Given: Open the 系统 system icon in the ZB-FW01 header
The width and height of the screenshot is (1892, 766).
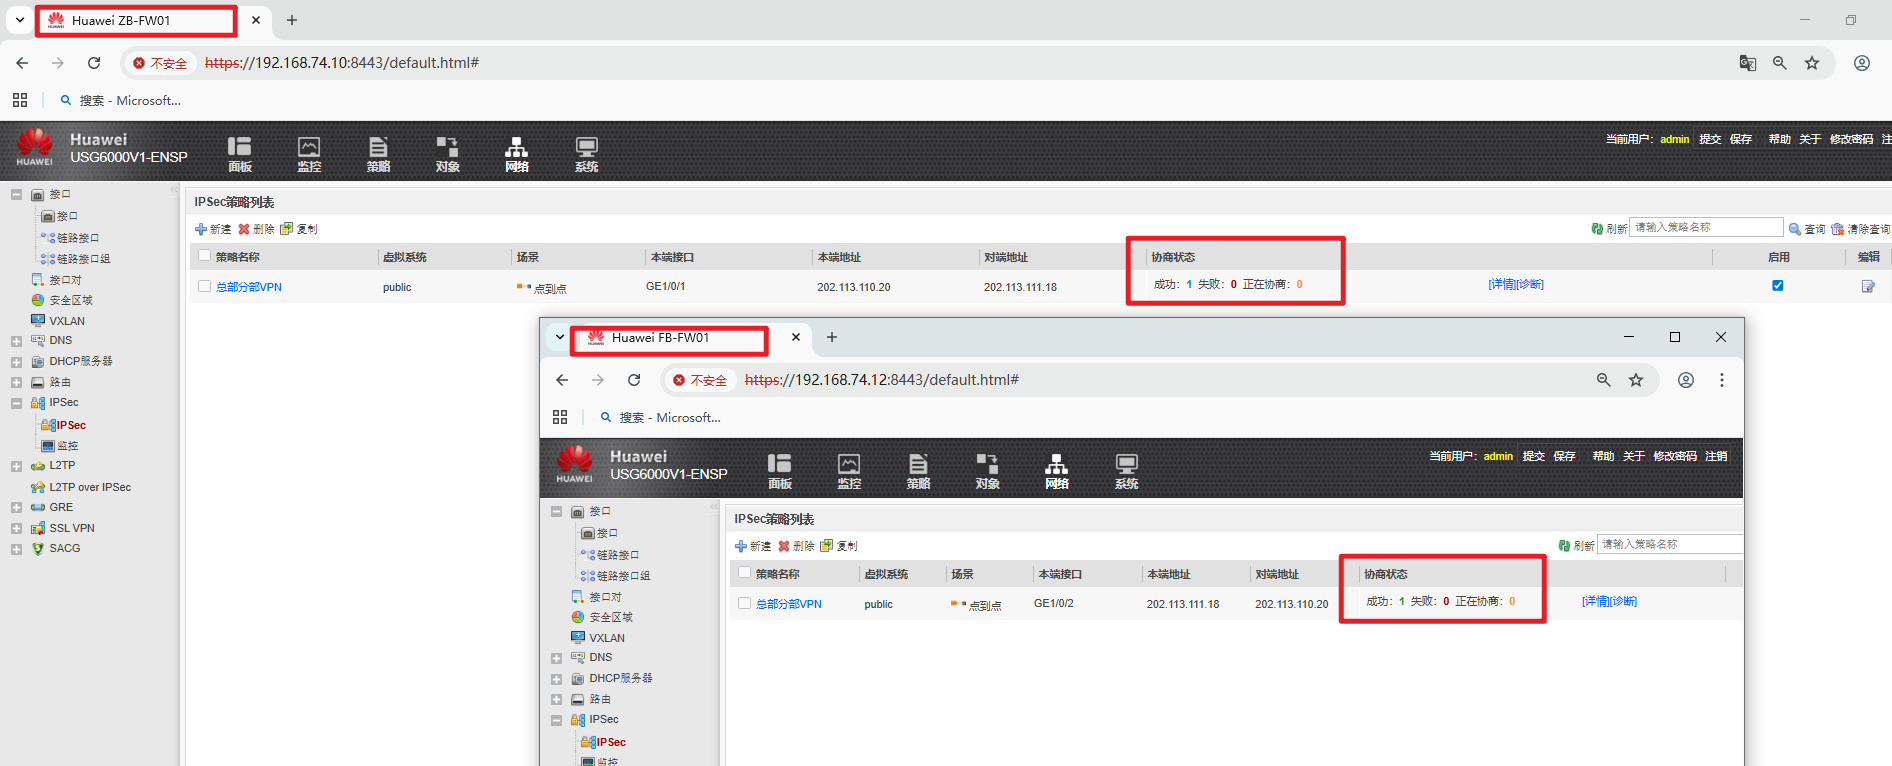Looking at the screenshot, I should [586, 153].
